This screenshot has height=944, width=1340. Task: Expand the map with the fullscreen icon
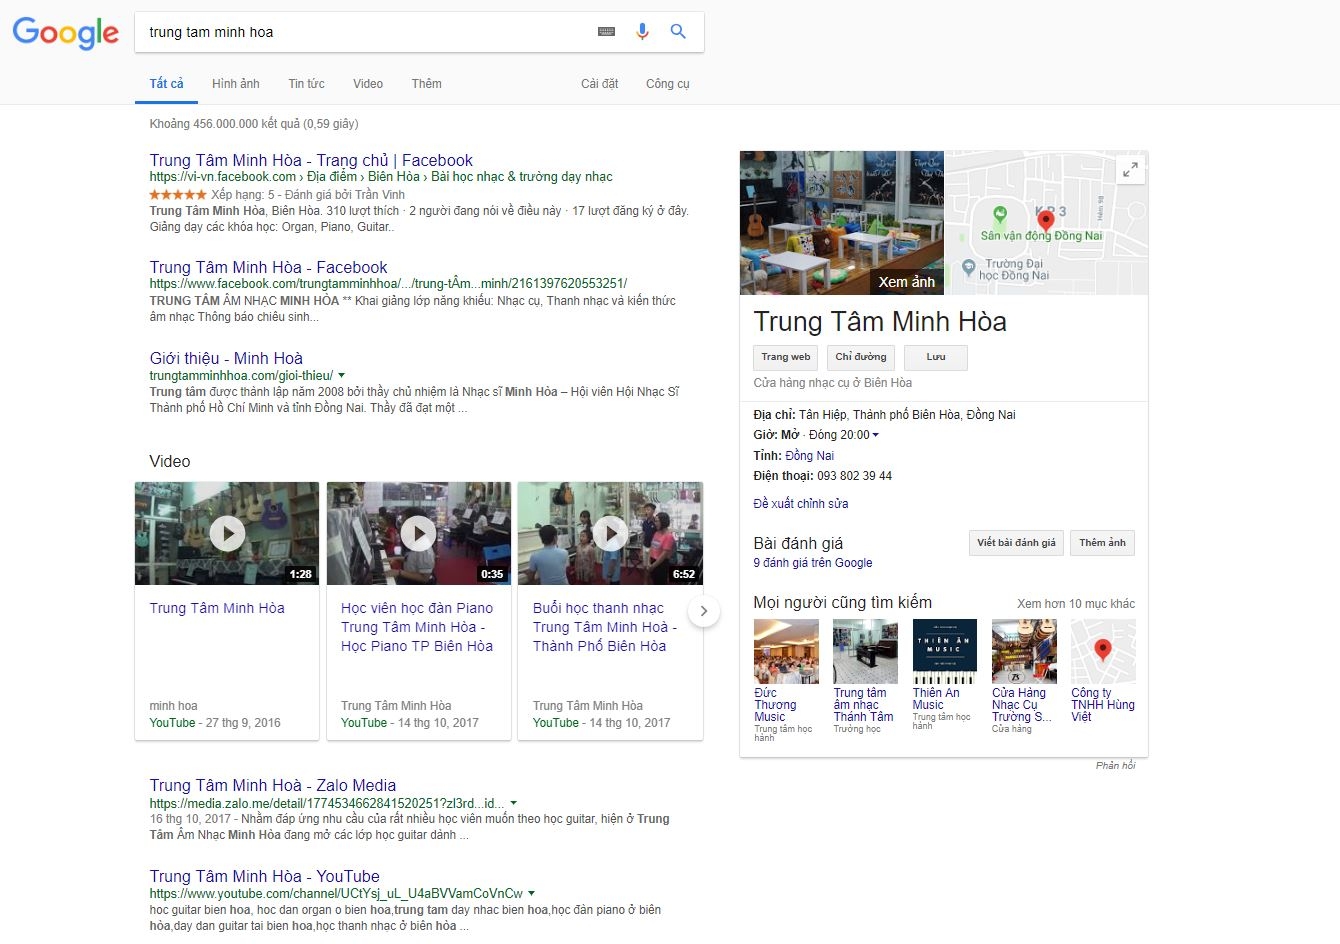click(1130, 170)
